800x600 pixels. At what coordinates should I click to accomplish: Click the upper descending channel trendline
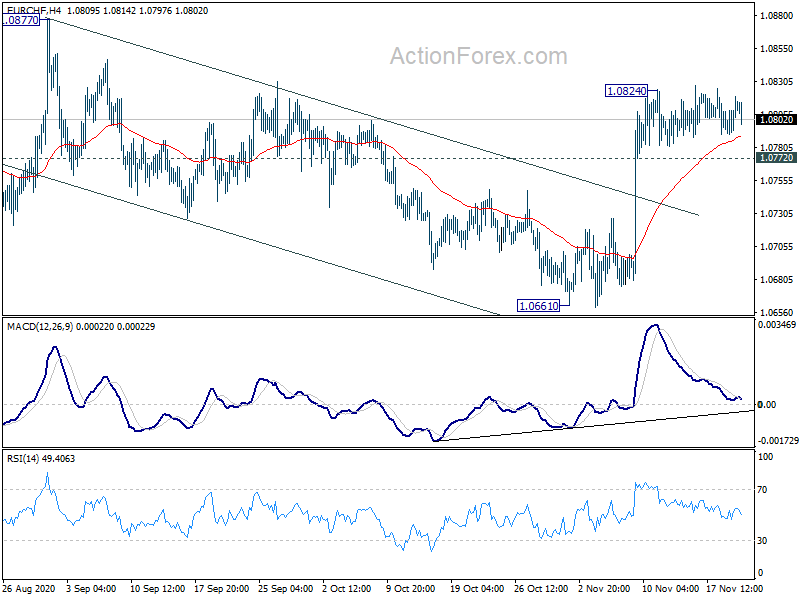(374, 117)
